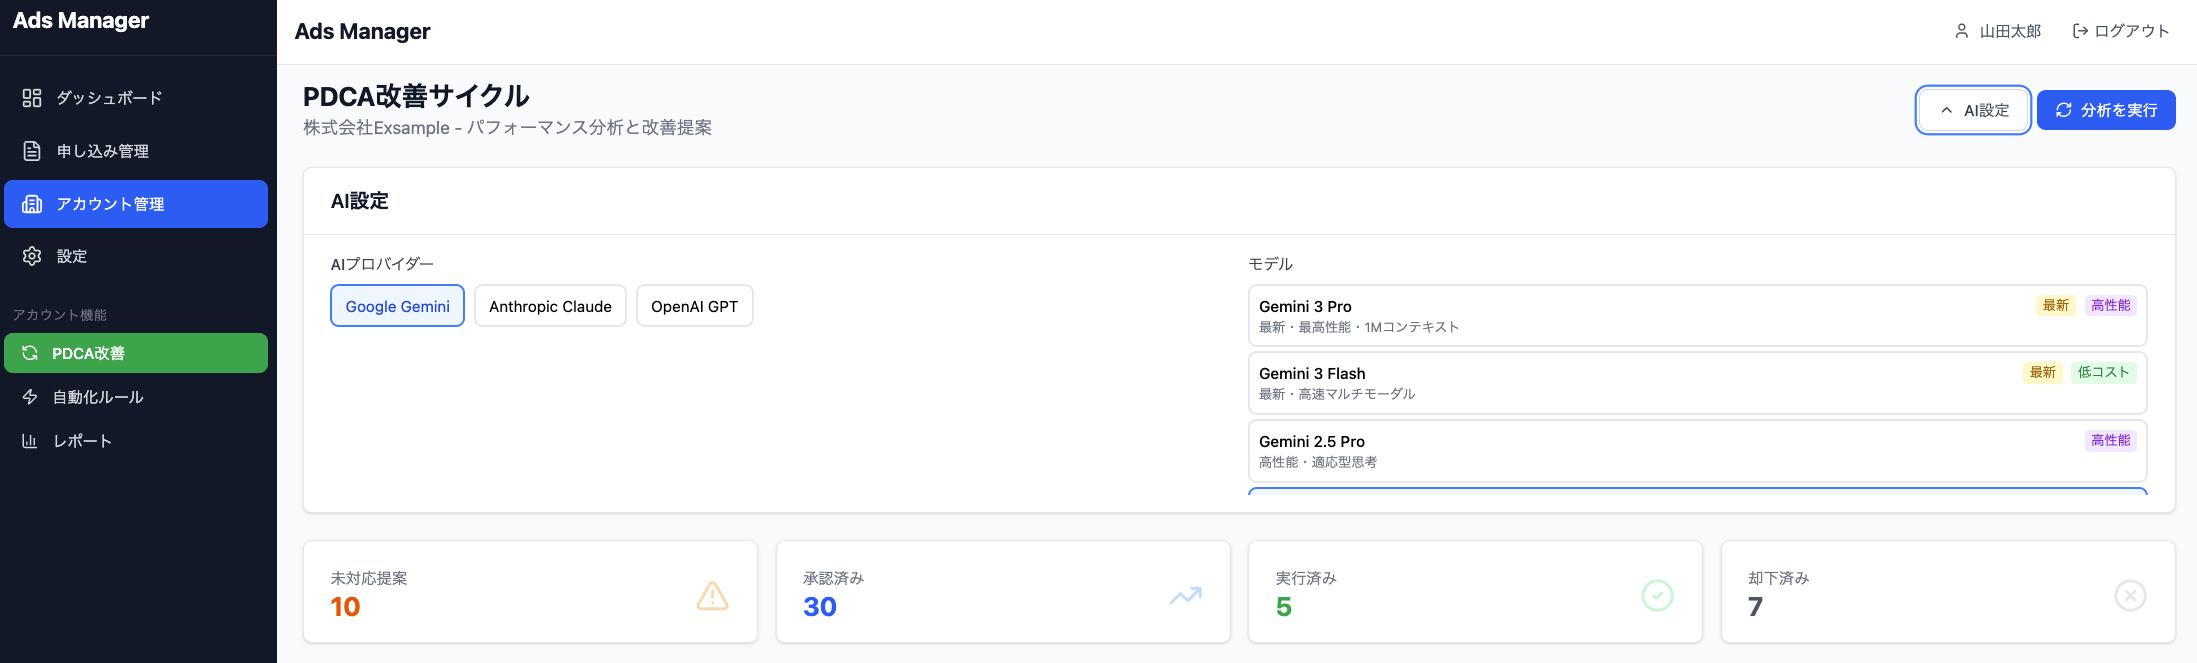Select the Gemini 2.5 Pro model row
Image resolution: width=2197 pixels, height=663 pixels.
click(x=1697, y=451)
